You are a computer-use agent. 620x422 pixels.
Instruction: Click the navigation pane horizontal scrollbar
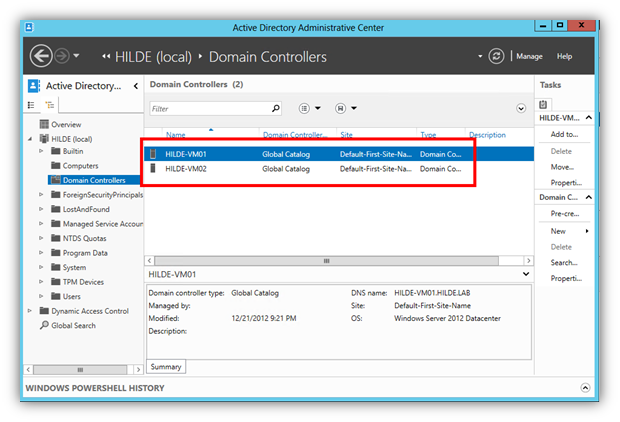point(80,370)
